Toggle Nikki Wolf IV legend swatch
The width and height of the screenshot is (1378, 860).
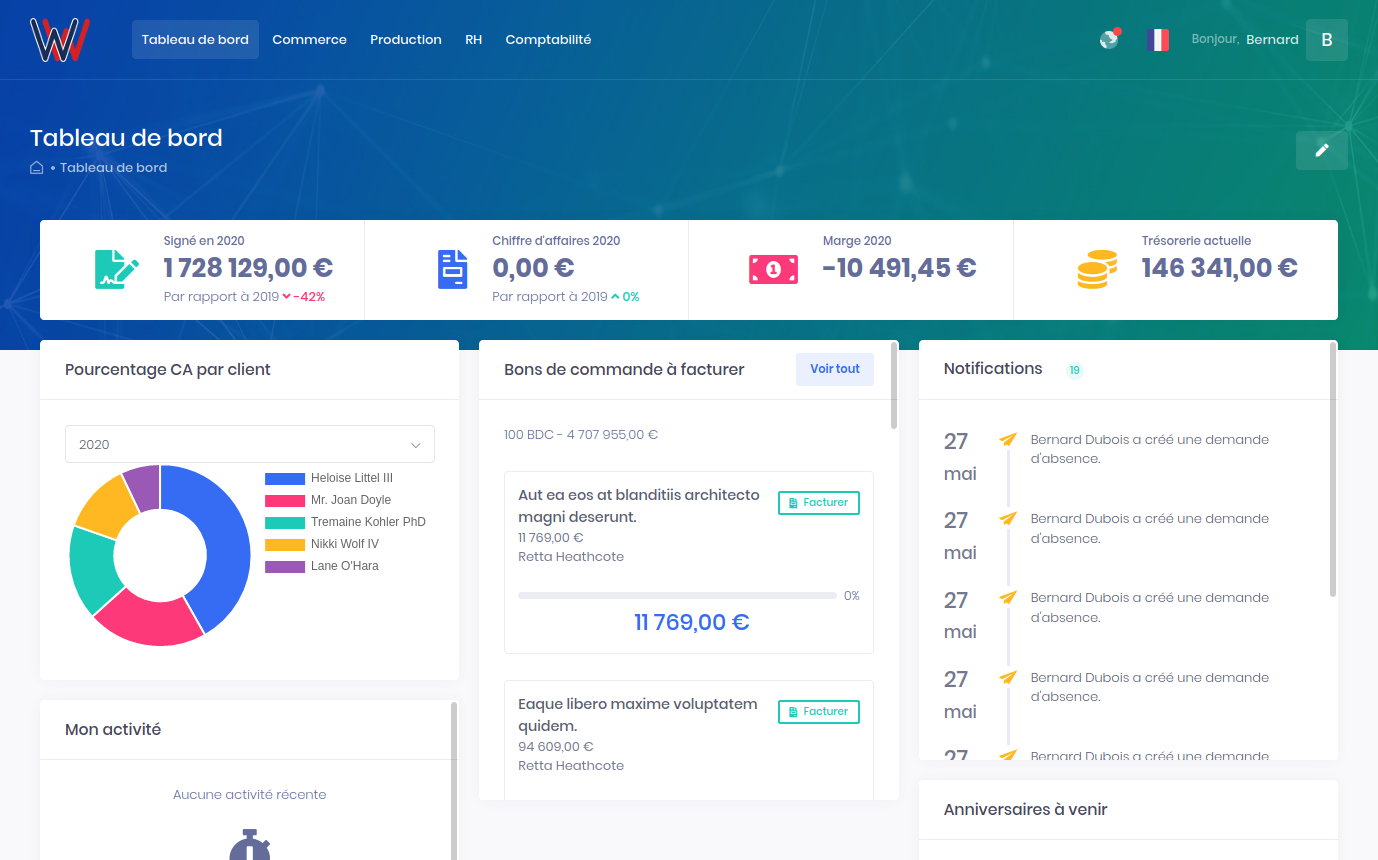coord(285,544)
